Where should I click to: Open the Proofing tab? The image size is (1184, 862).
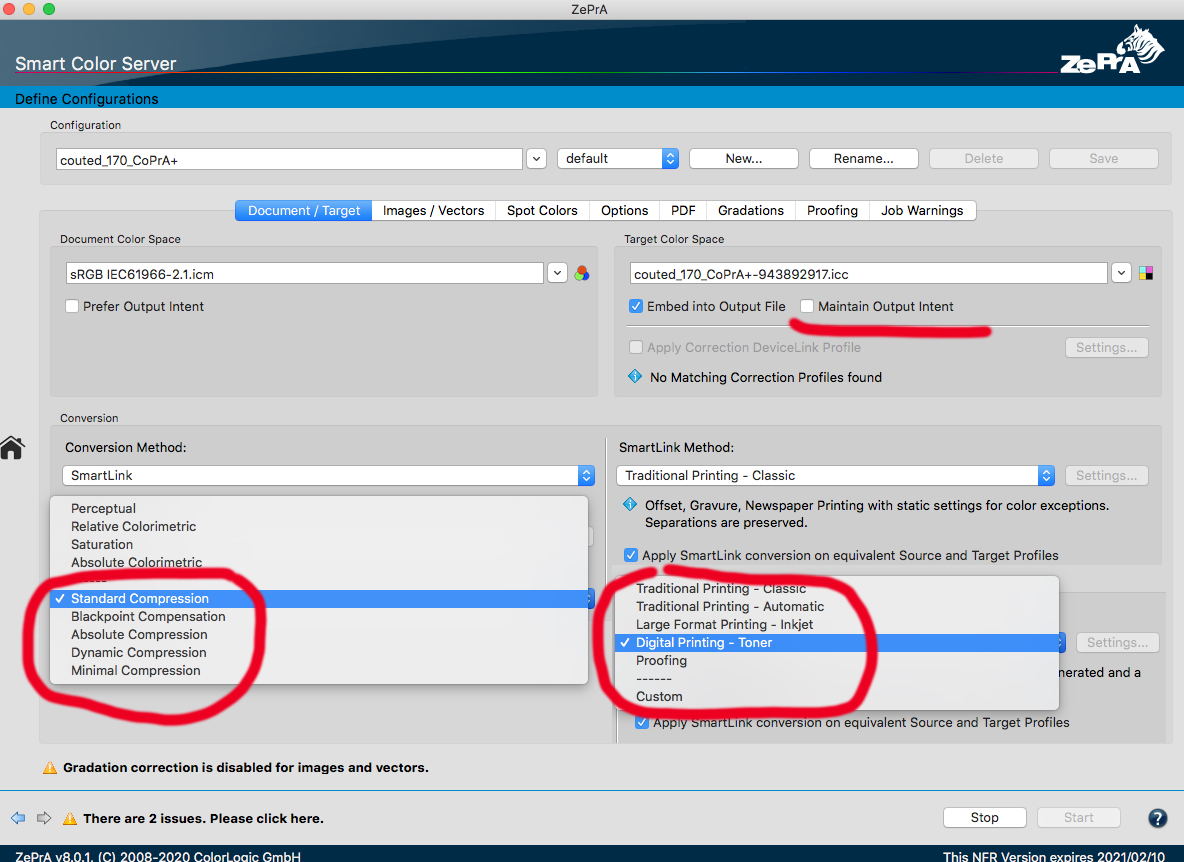point(832,211)
